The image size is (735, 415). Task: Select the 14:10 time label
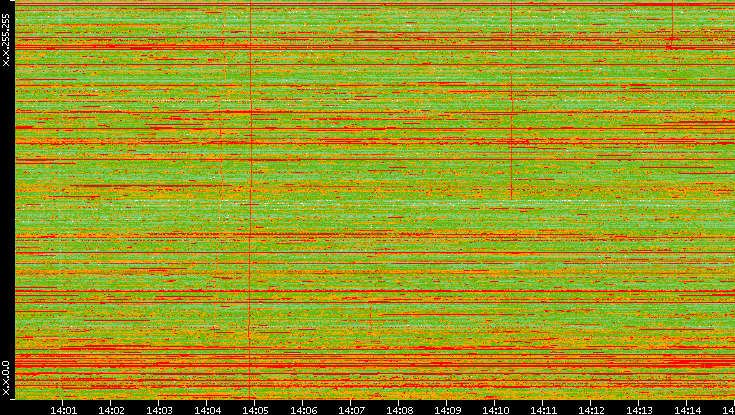point(495,410)
